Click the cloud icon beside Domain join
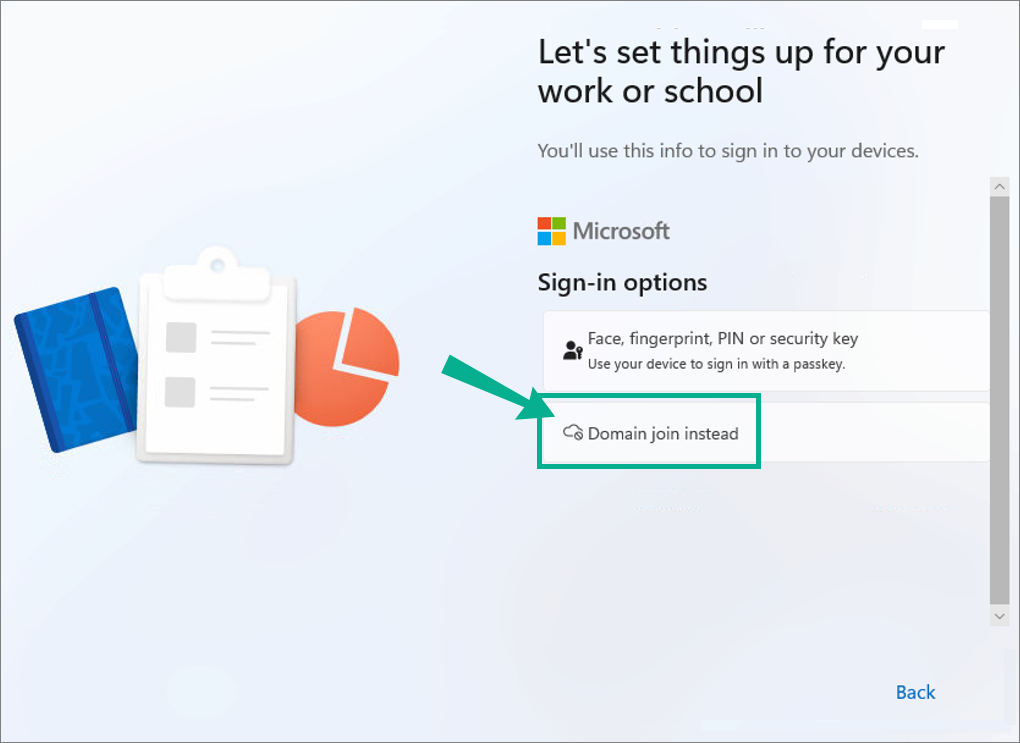 click(x=572, y=432)
